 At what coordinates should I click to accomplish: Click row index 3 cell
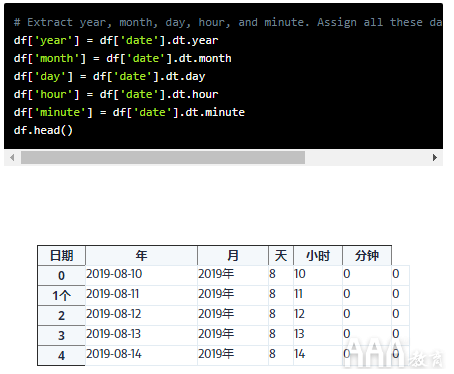[61, 335]
